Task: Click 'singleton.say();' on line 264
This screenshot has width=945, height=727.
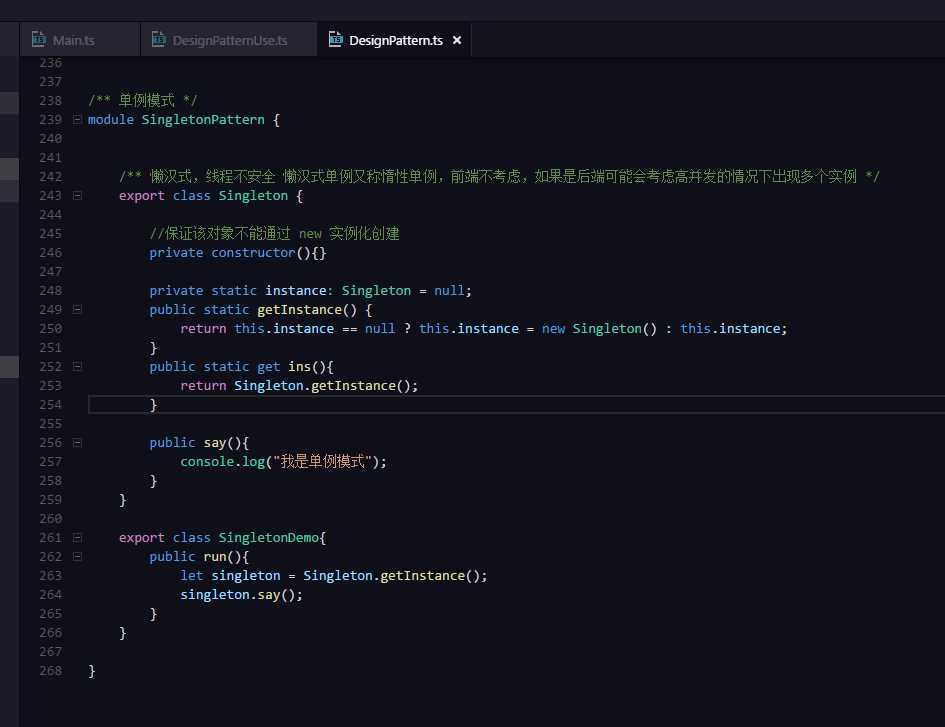Action: point(241,594)
